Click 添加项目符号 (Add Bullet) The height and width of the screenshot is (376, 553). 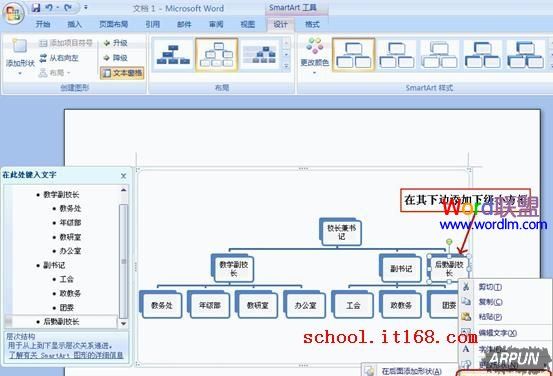tap(66, 43)
